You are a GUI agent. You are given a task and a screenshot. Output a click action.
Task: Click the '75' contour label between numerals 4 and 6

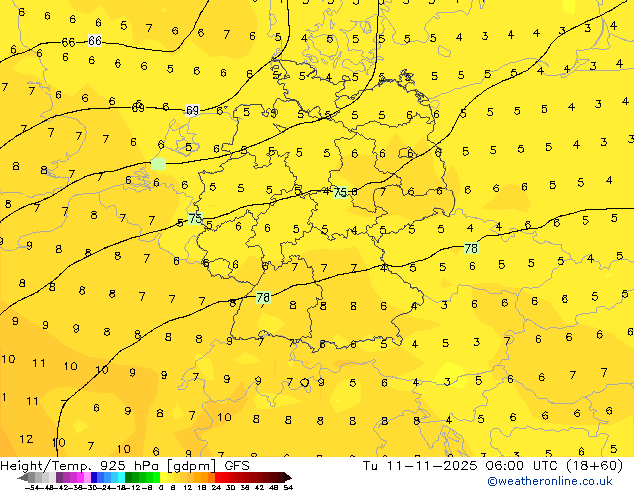(340, 192)
